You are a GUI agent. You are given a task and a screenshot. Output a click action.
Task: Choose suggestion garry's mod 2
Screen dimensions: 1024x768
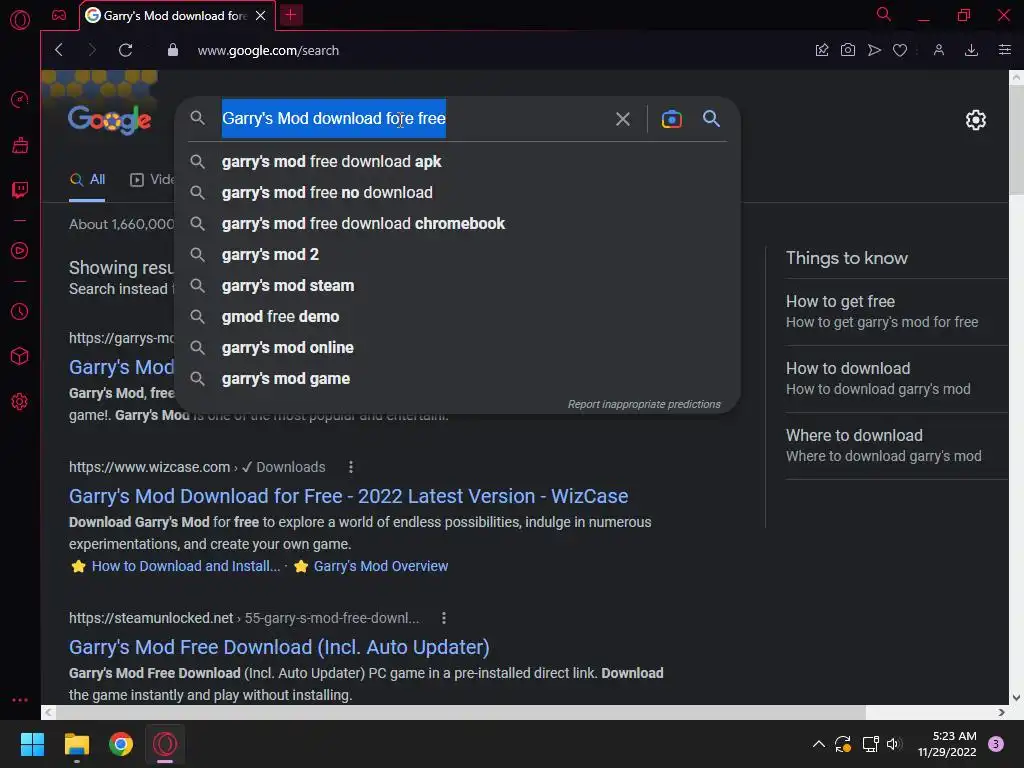point(457,255)
